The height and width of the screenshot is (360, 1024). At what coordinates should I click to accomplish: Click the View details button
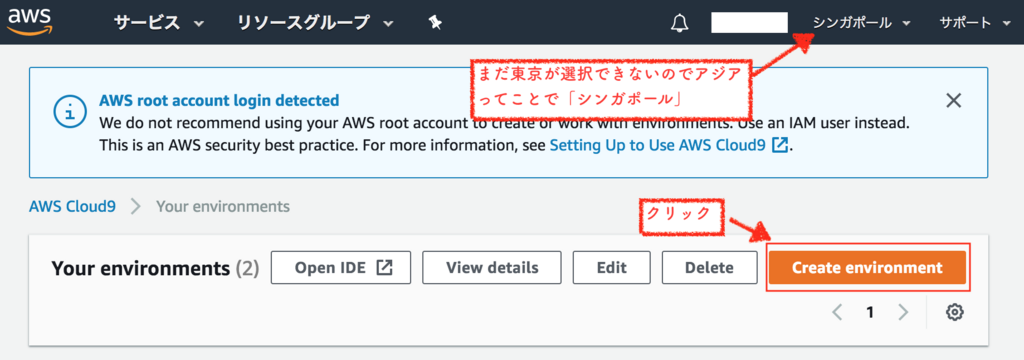pos(492,267)
